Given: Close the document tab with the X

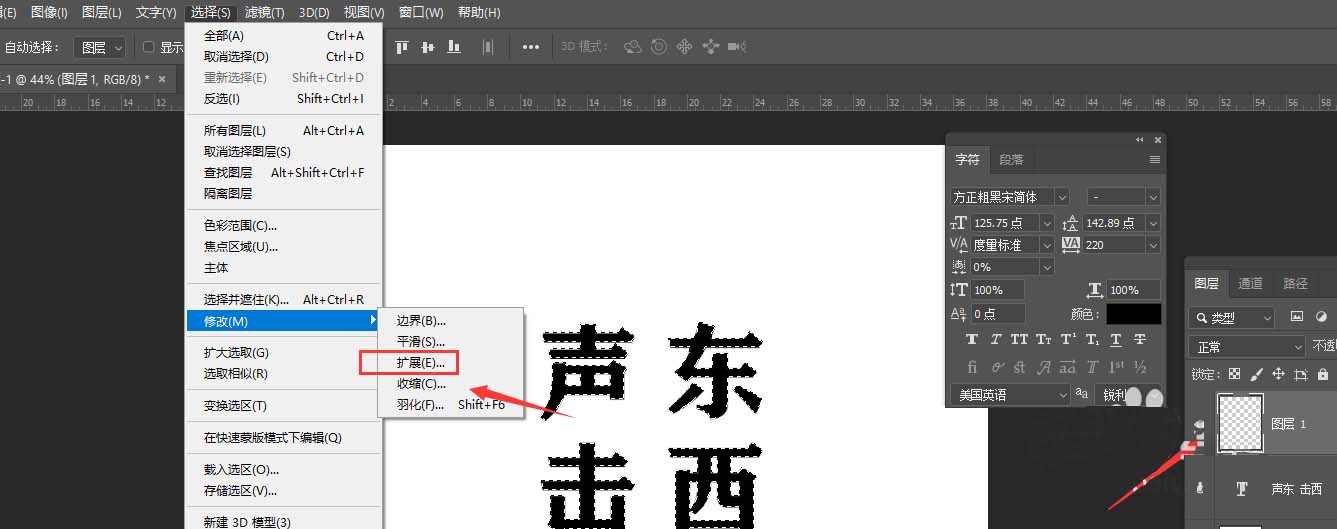Looking at the screenshot, I should 160,78.
